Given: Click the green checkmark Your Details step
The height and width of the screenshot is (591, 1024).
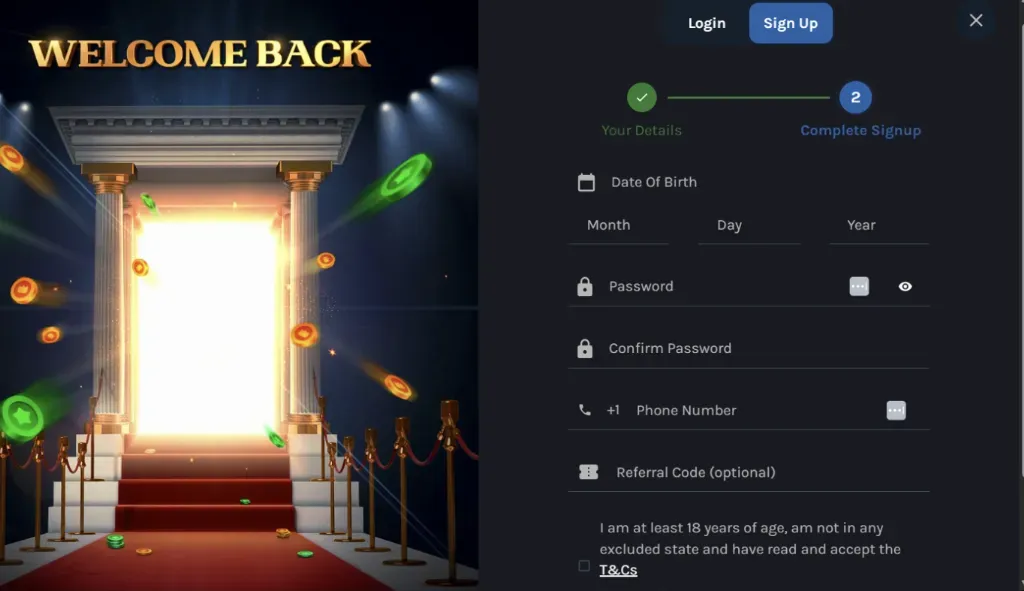Looking at the screenshot, I should (x=641, y=97).
